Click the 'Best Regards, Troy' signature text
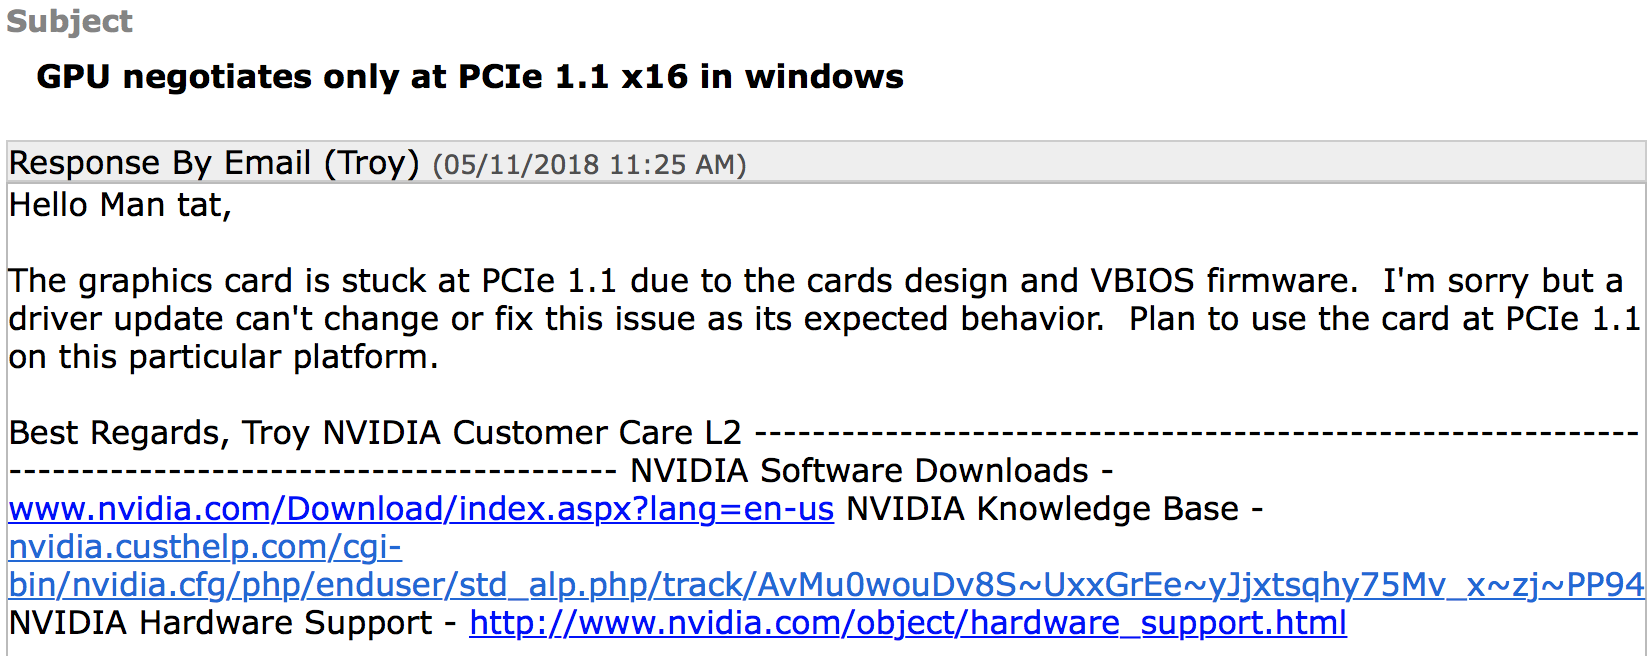The height and width of the screenshot is (656, 1652). pyautogui.click(x=159, y=433)
